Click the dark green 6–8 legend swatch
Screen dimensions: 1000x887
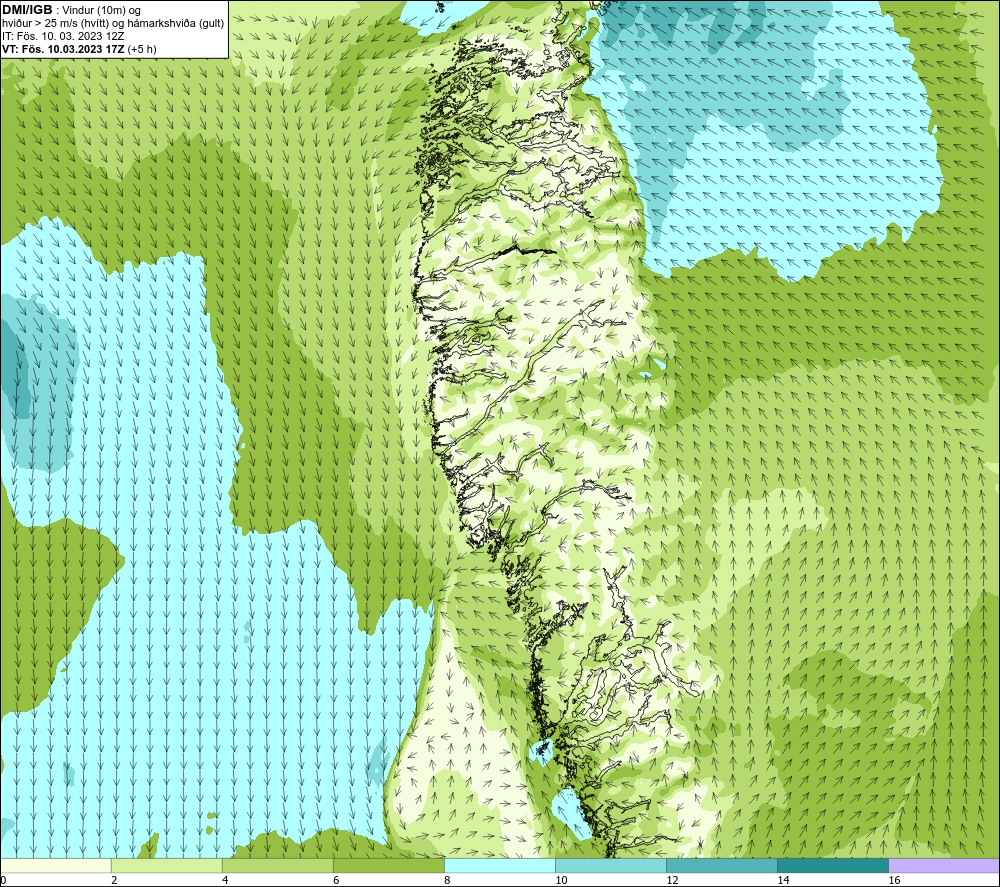click(389, 866)
